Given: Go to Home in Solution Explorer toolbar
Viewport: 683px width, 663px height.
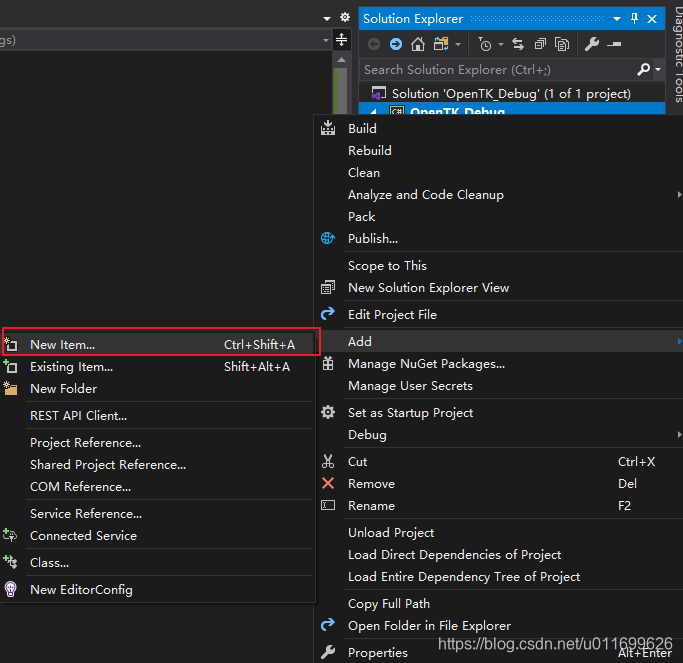Looking at the screenshot, I should pos(418,44).
